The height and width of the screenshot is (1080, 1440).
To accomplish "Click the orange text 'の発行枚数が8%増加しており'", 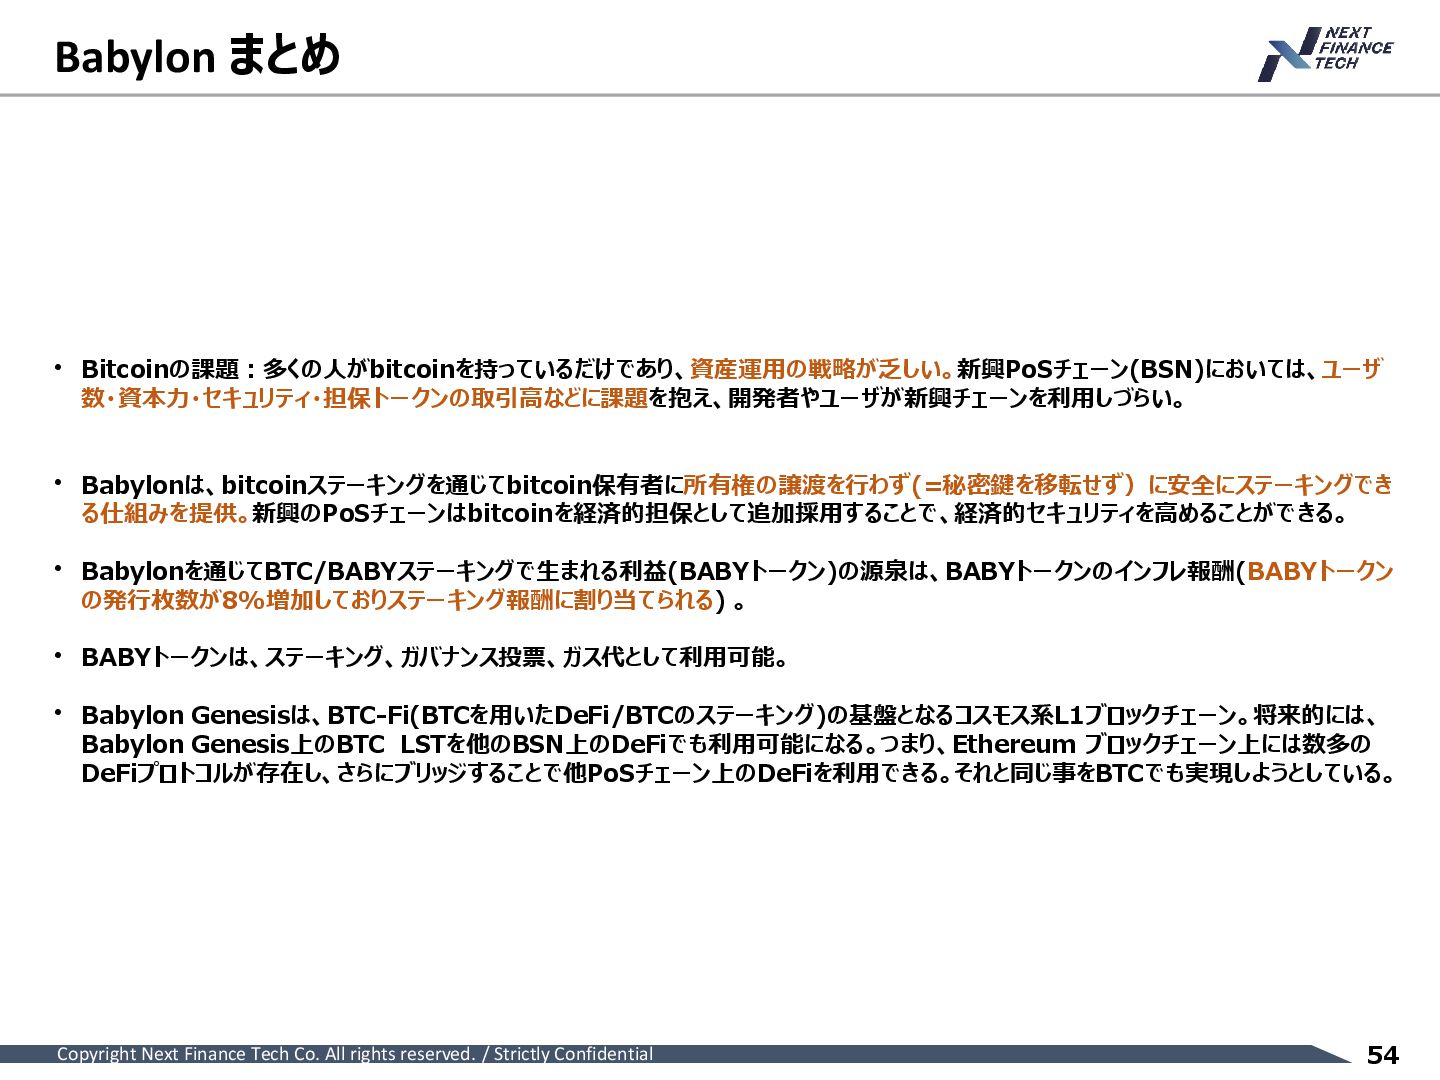I will pos(232,600).
